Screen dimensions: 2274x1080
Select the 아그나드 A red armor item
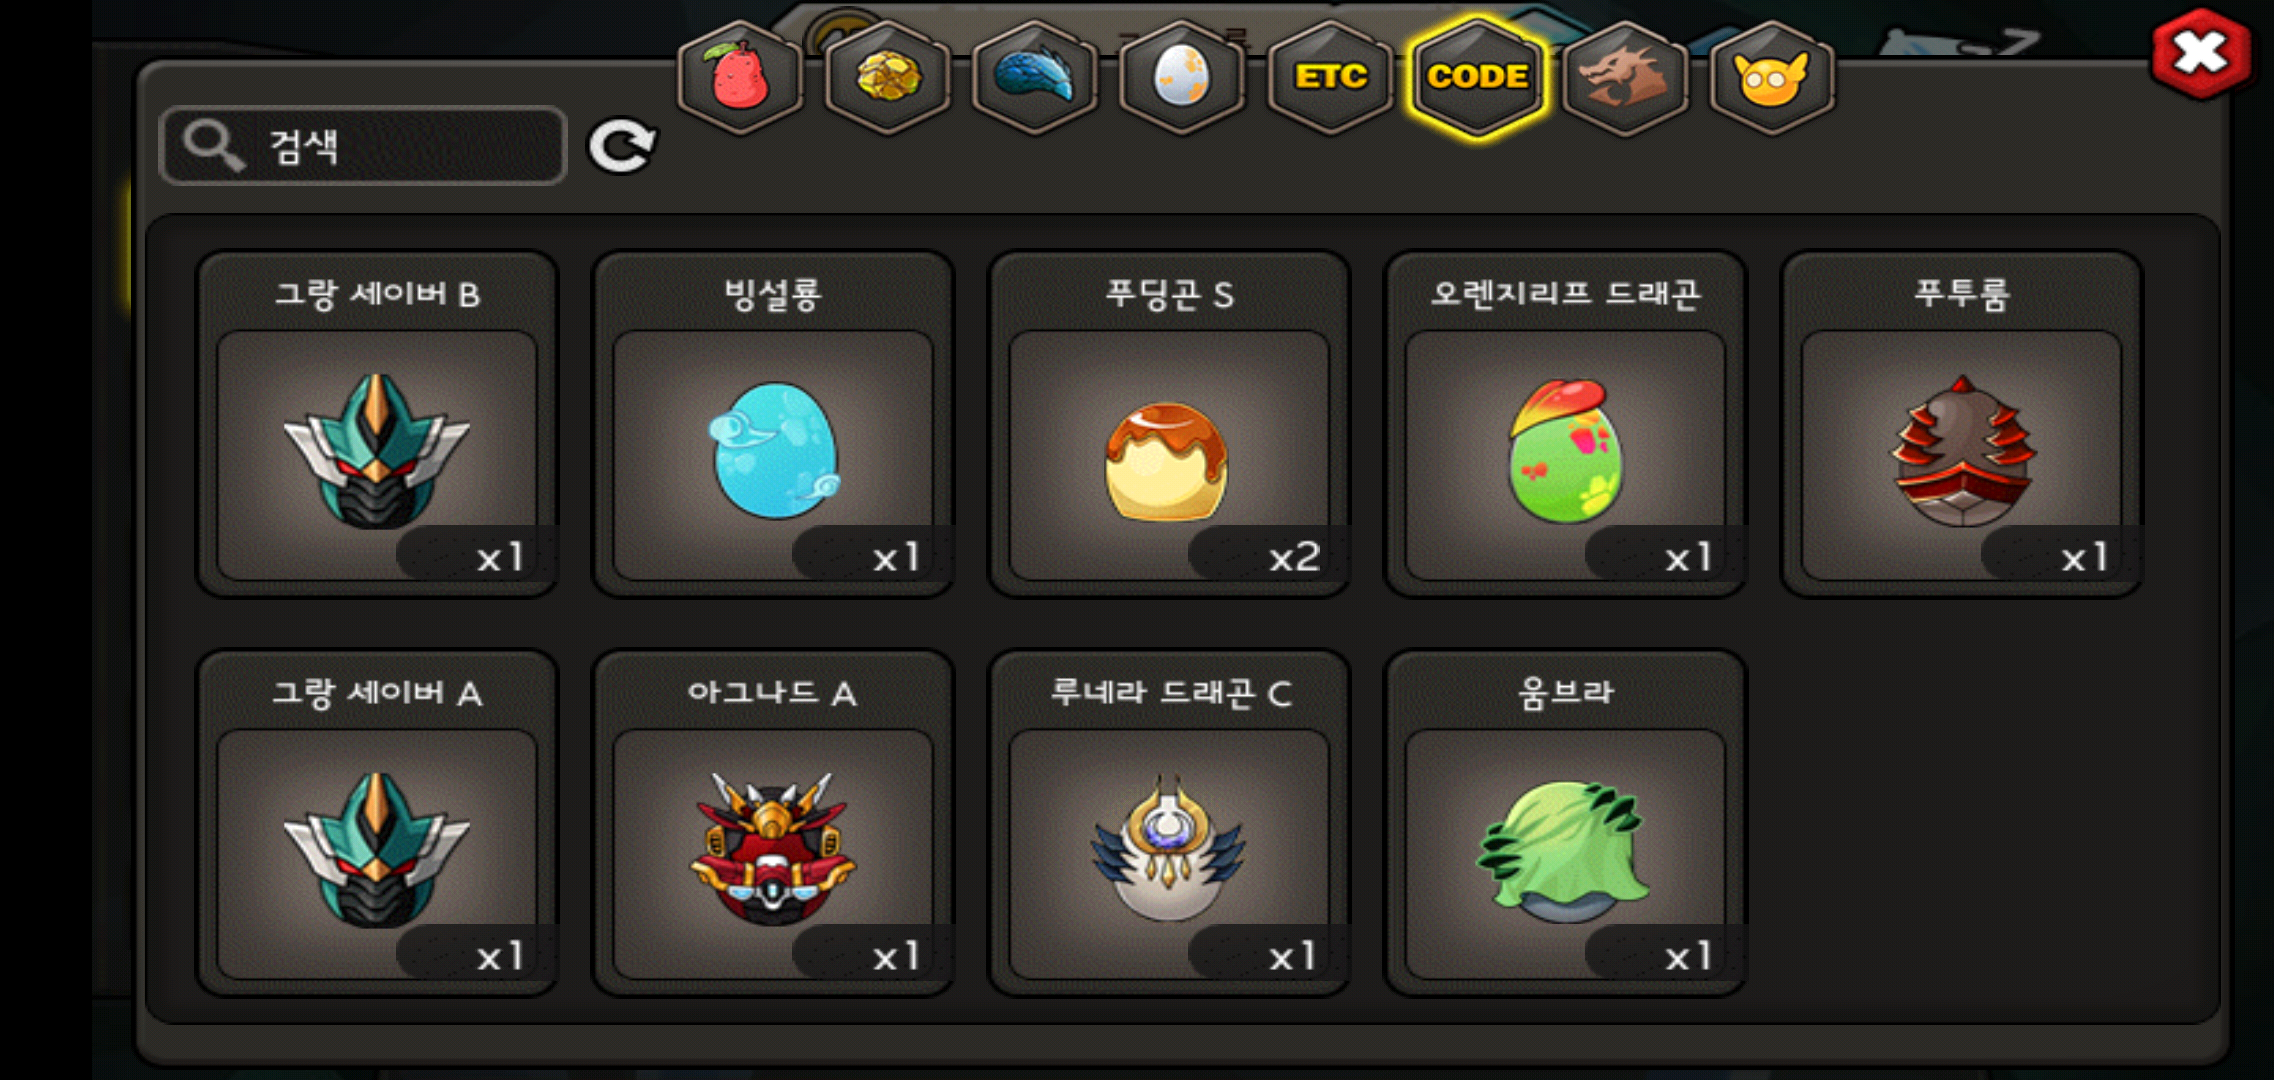point(773,823)
